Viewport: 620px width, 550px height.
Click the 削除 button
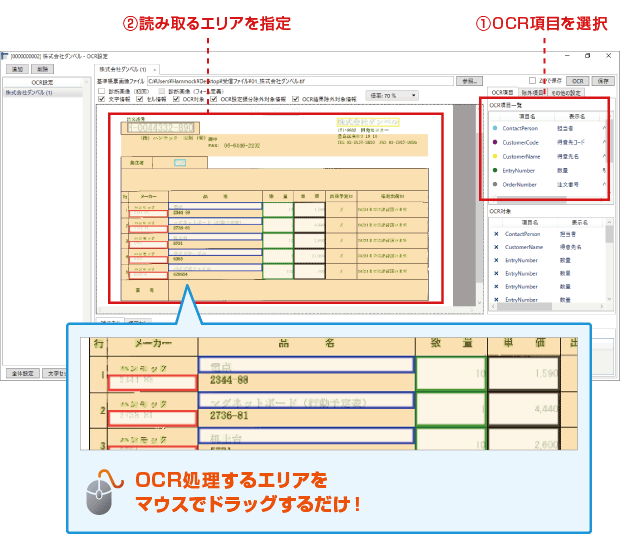42,69
